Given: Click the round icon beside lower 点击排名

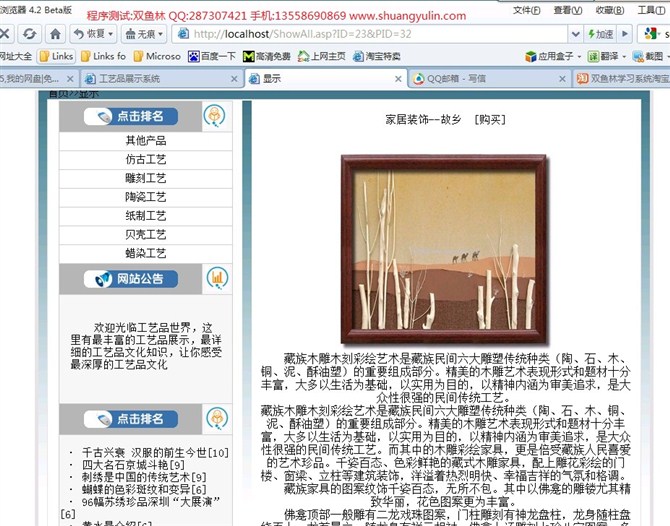Looking at the screenshot, I should point(217,418).
